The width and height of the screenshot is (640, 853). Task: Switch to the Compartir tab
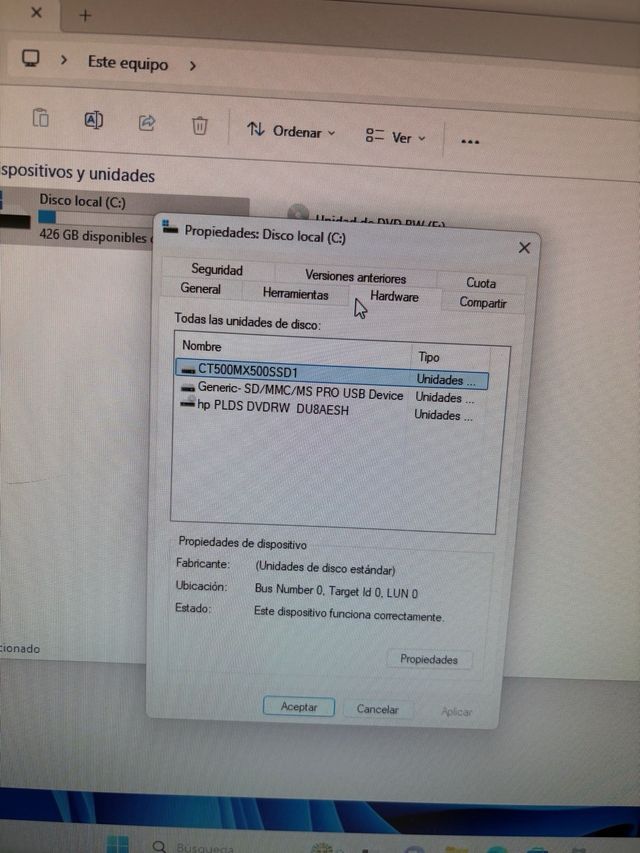coord(483,302)
